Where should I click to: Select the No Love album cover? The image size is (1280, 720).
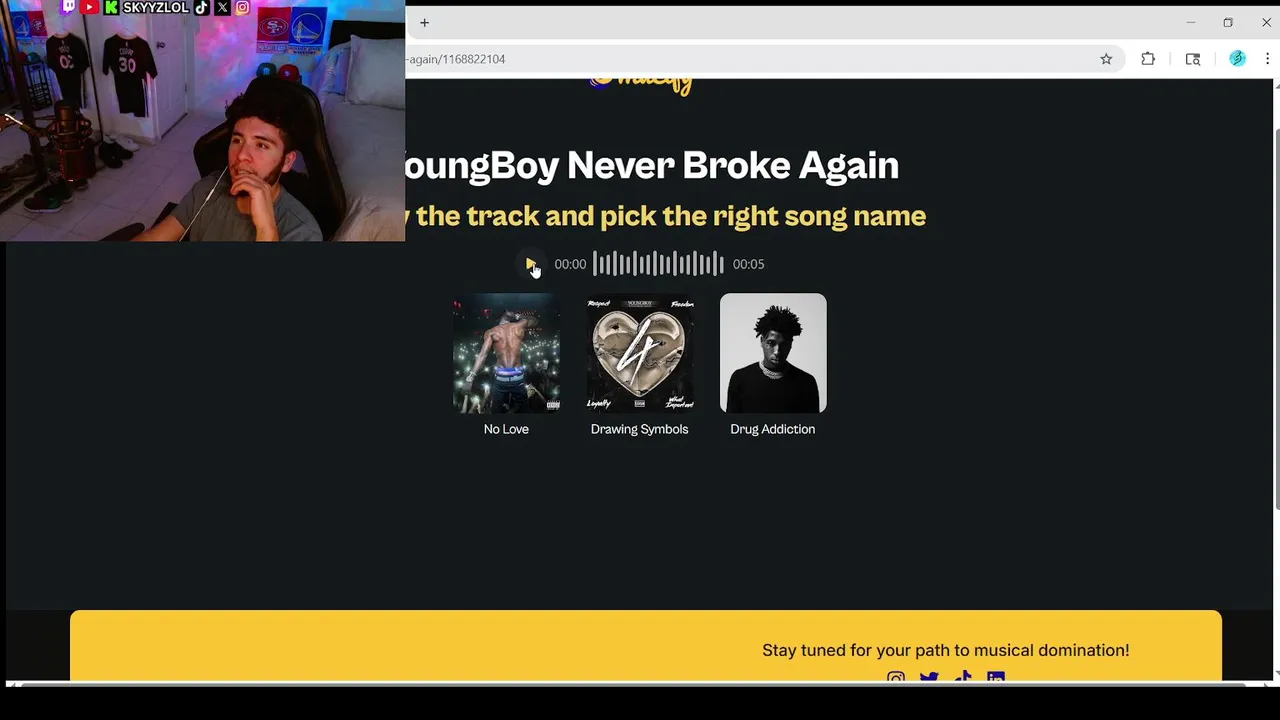click(x=506, y=353)
